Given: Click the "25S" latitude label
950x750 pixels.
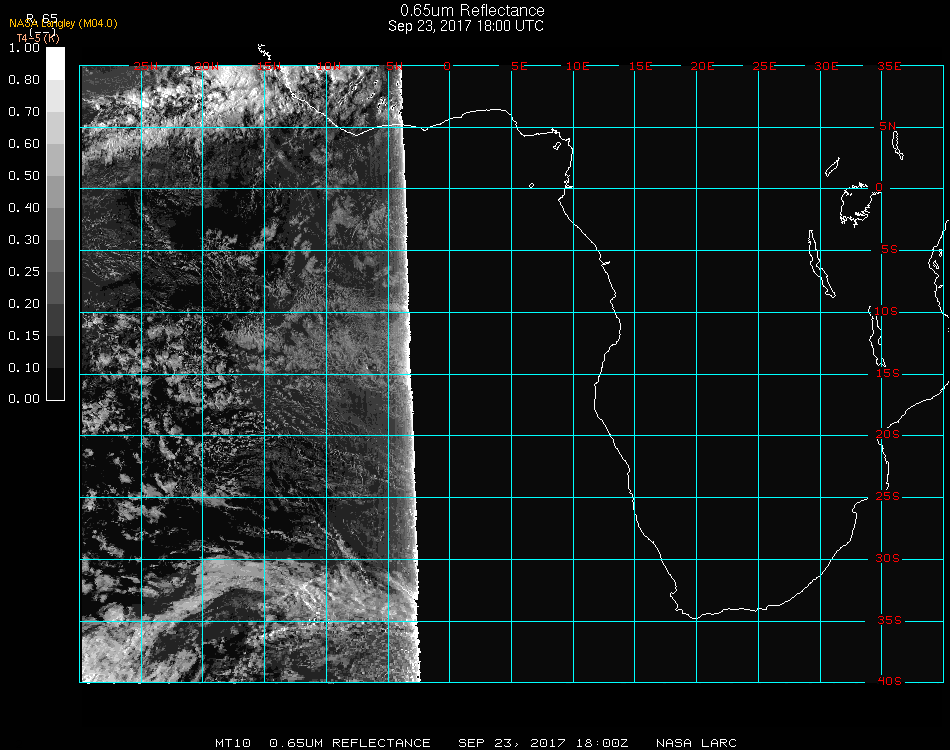Looking at the screenshot, I should (x=888, y=496).
